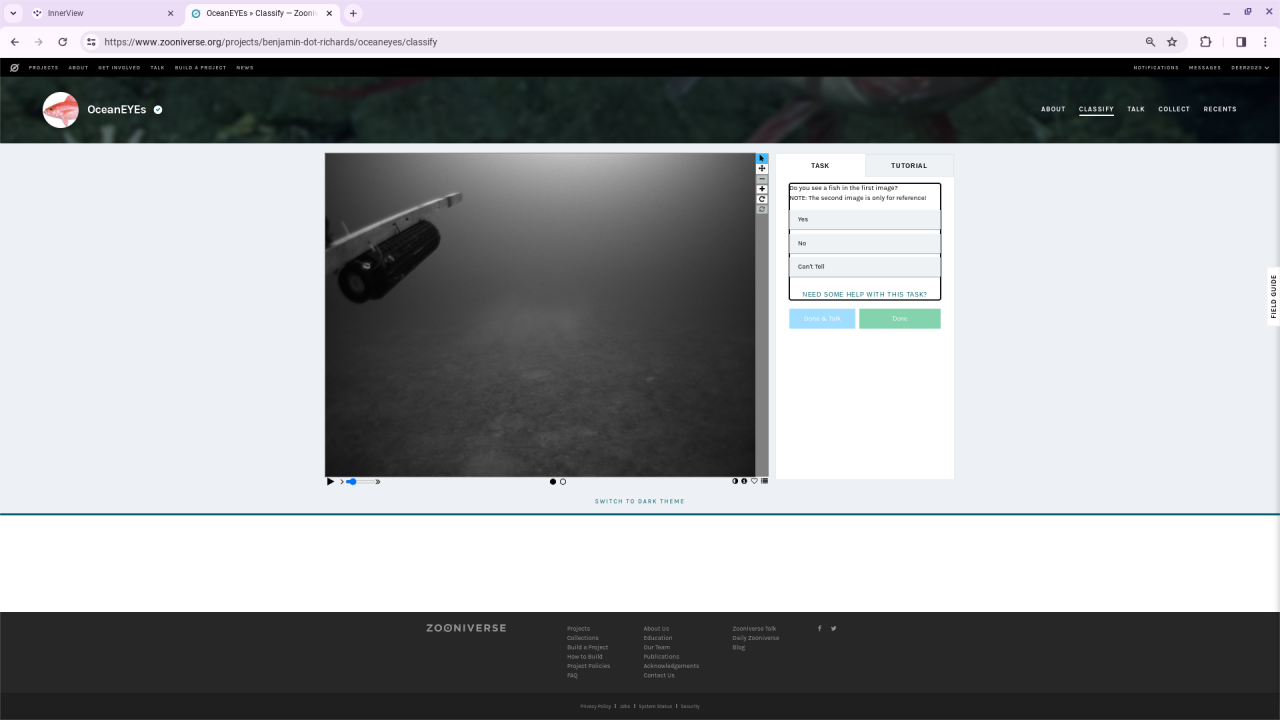
Task: Open subject metadata info
Action: (744, 481)
